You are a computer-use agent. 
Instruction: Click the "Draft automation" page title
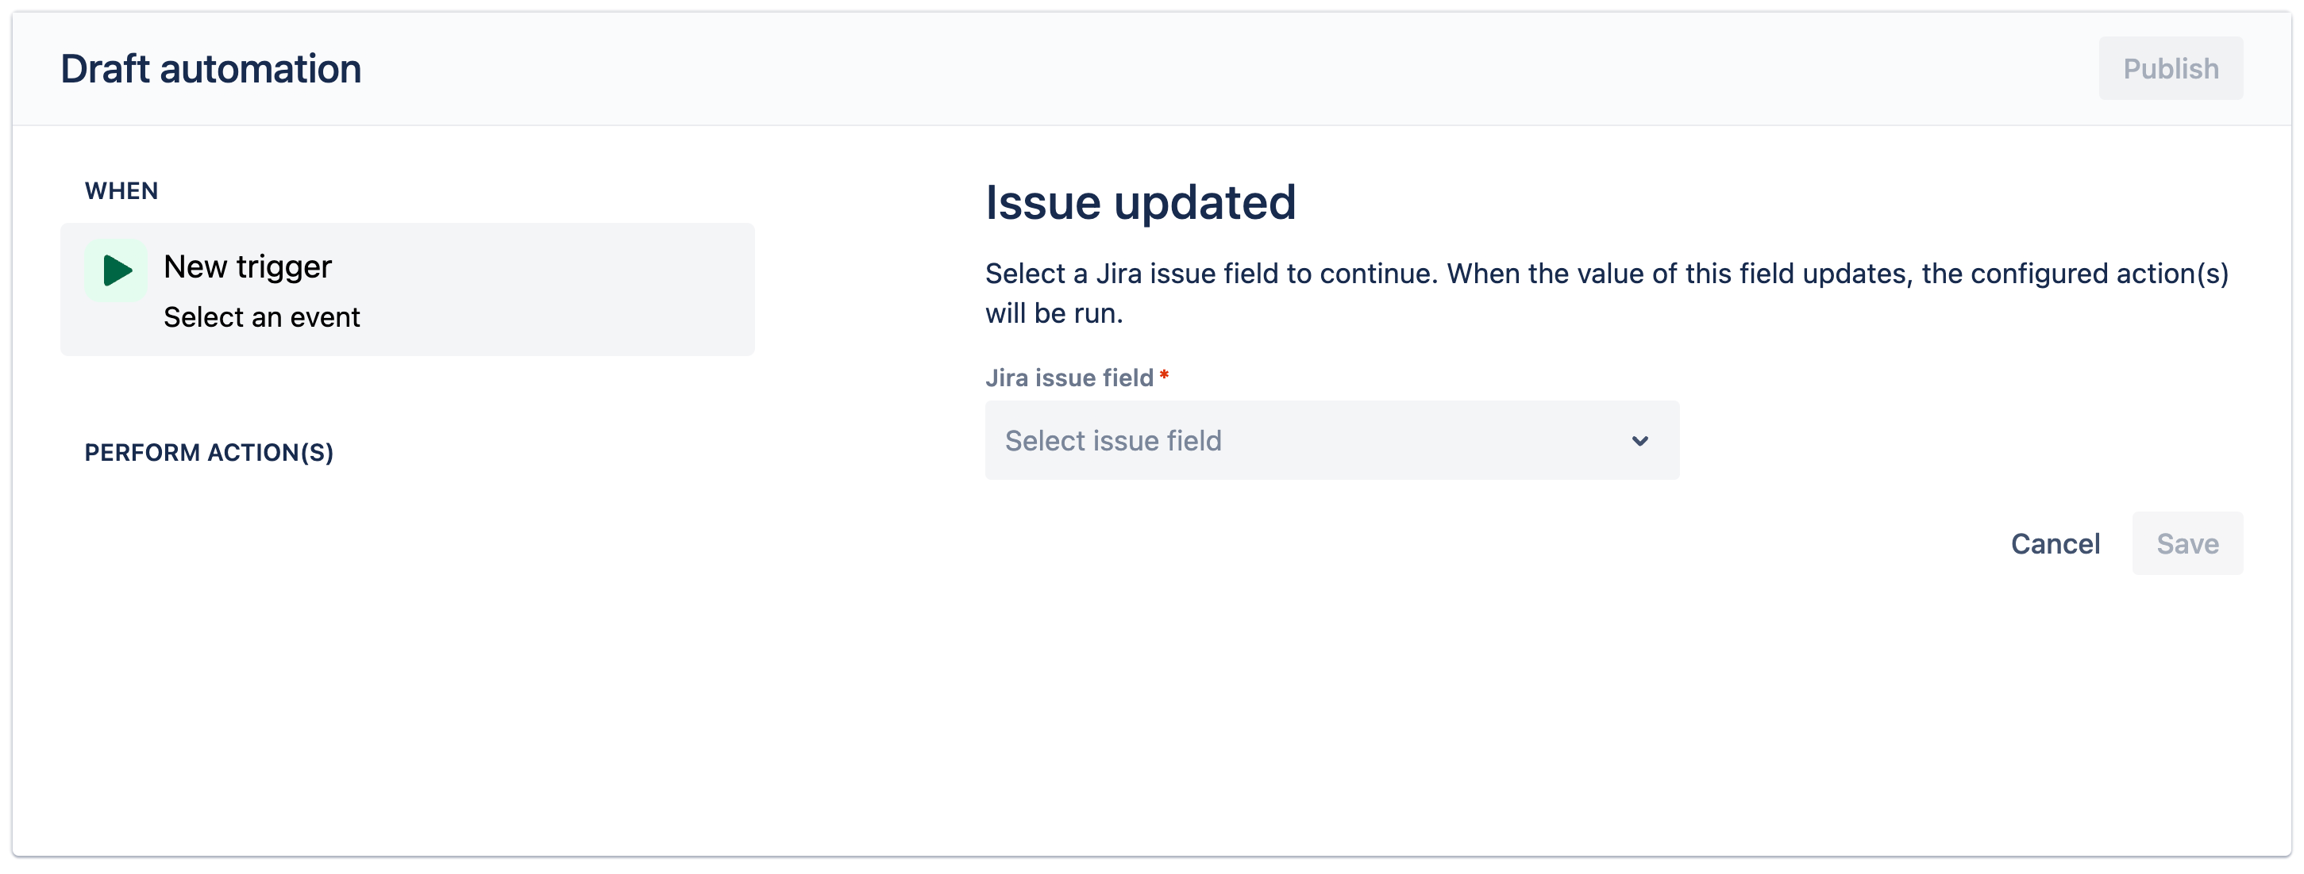pos(211,69)
